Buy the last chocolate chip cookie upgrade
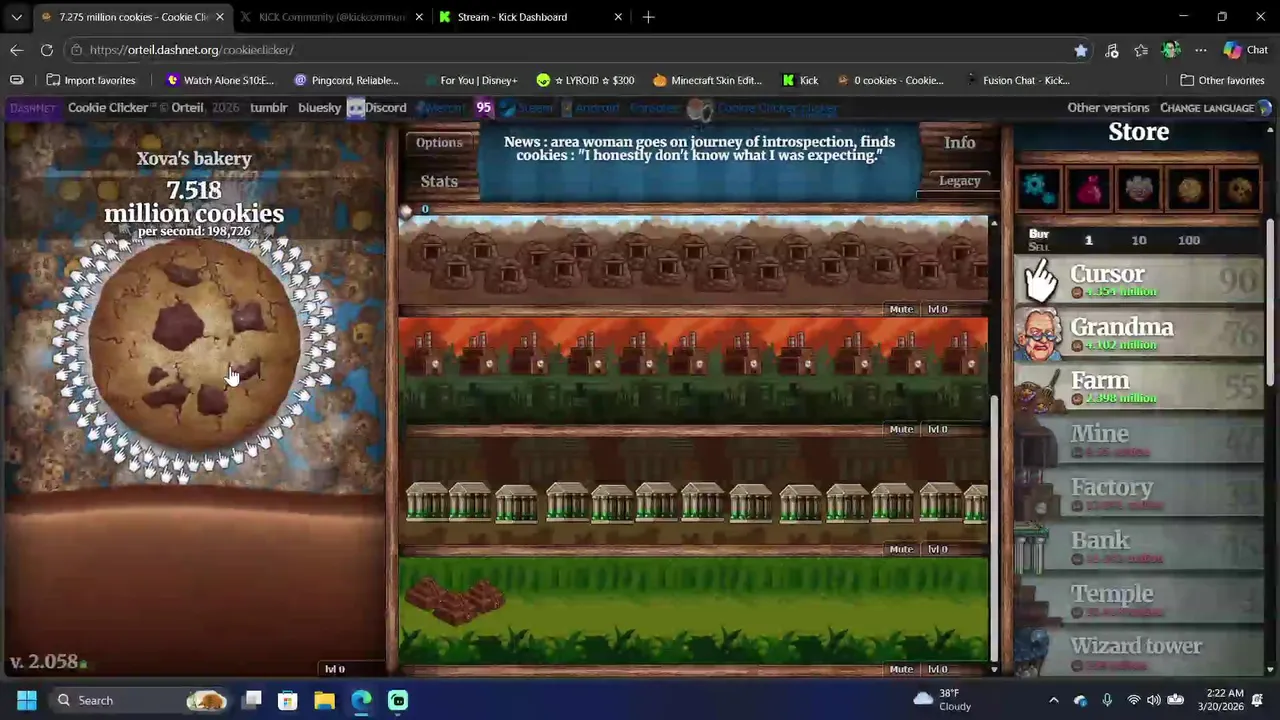 click(1238, 188)
